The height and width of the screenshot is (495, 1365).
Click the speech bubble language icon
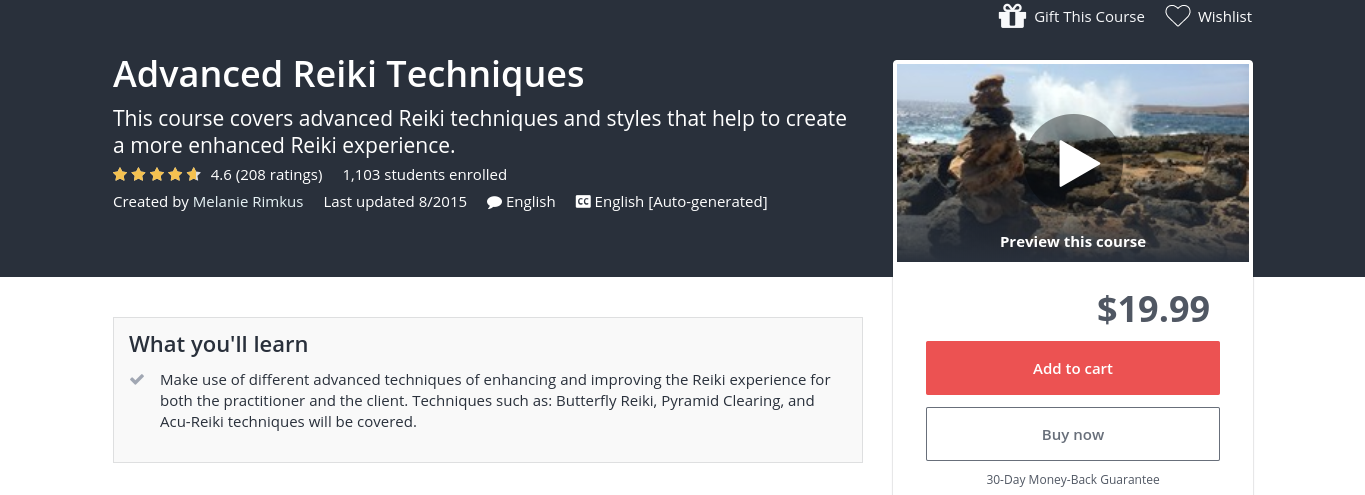pyautogui.click(x=494, y=202)
